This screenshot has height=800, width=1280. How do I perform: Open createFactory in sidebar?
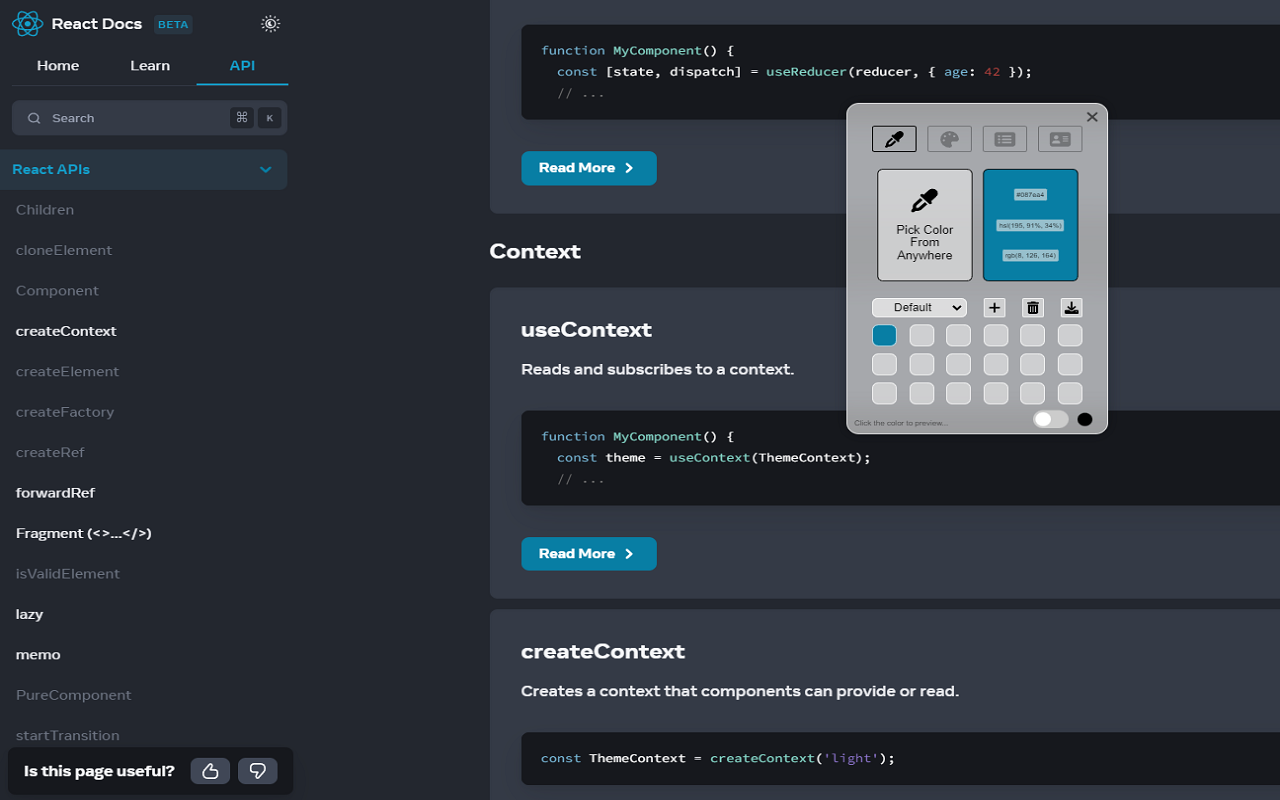point(65,412)
